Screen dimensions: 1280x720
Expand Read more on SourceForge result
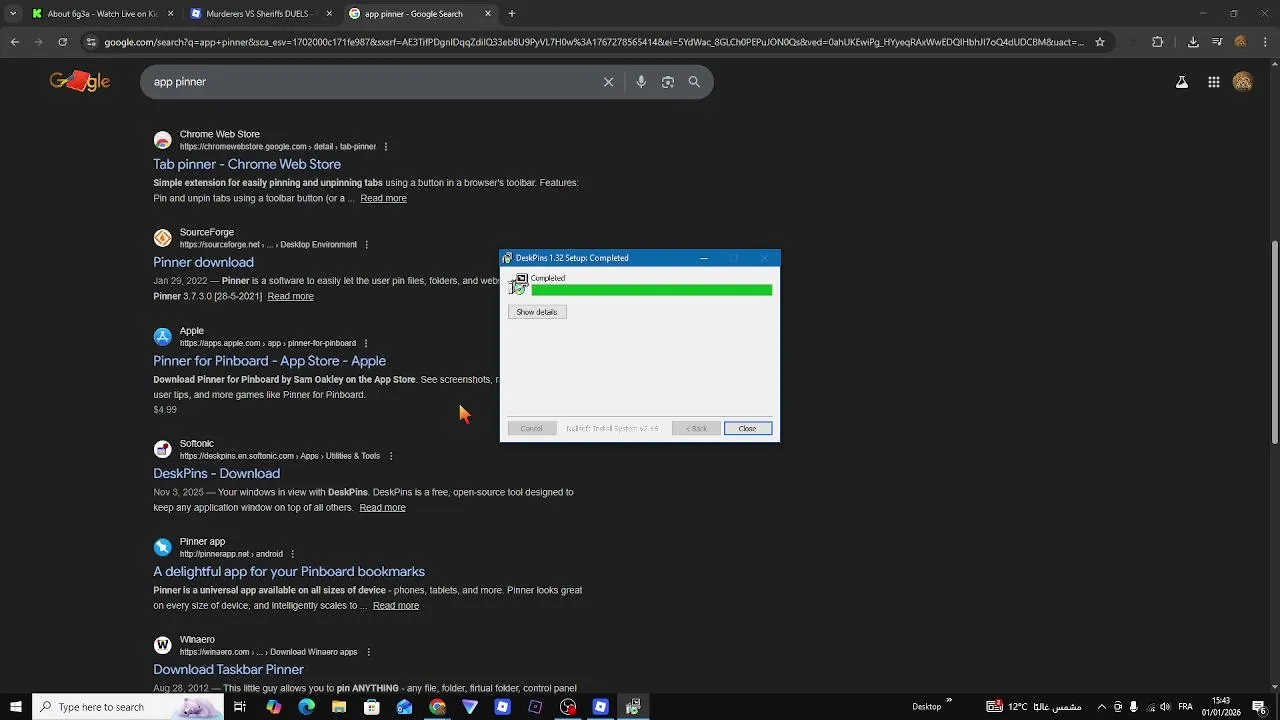coord(290,296)
